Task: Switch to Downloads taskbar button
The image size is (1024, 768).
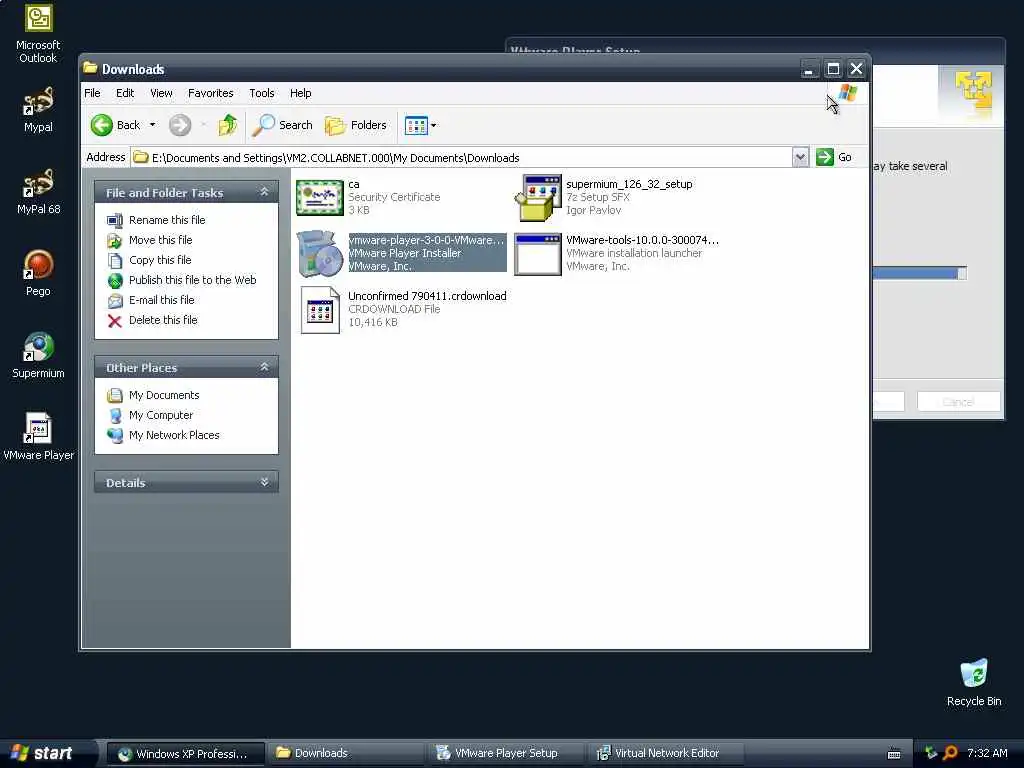Action: 345,754
